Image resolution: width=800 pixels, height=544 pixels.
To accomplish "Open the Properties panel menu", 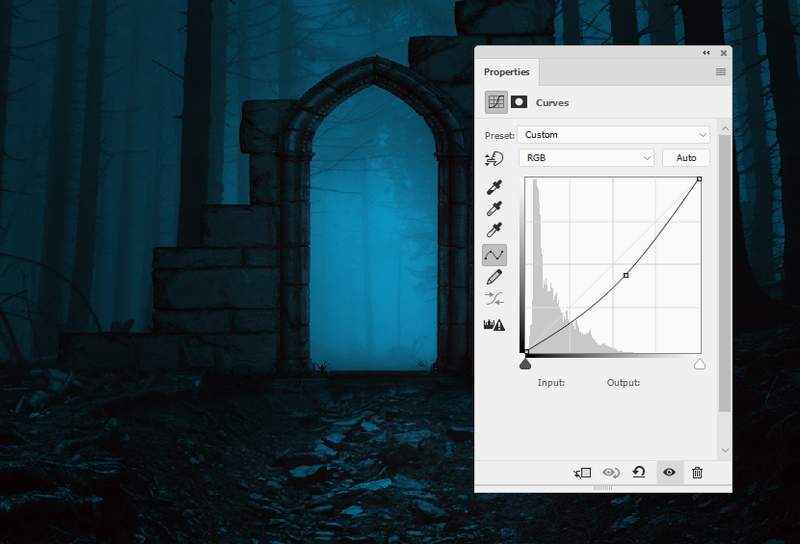I will pyautogui.click(x=720, y=72).
